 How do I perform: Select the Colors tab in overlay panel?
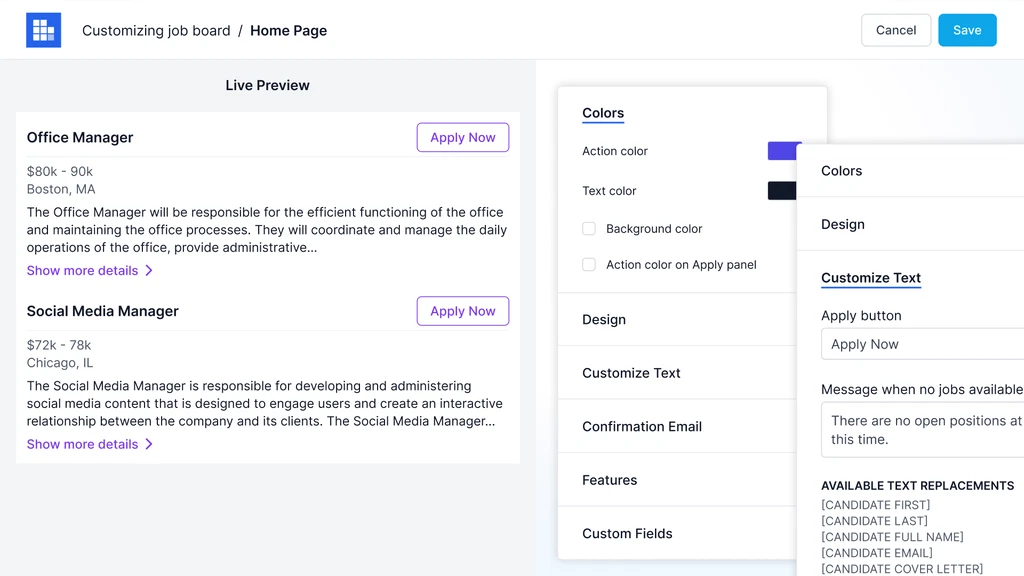[x=841, y=171]
